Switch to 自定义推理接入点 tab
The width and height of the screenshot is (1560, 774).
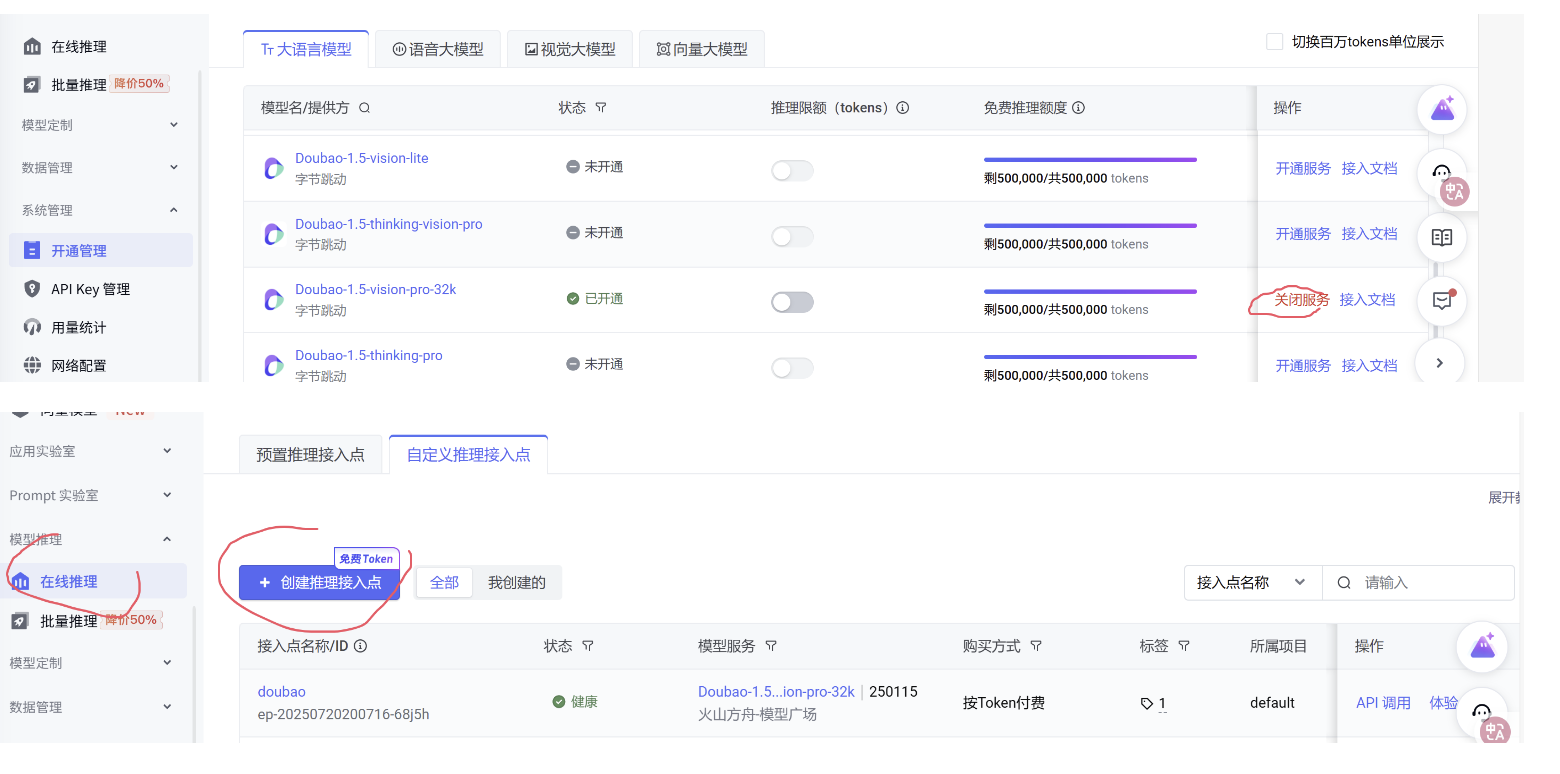(x=468, y=455)
